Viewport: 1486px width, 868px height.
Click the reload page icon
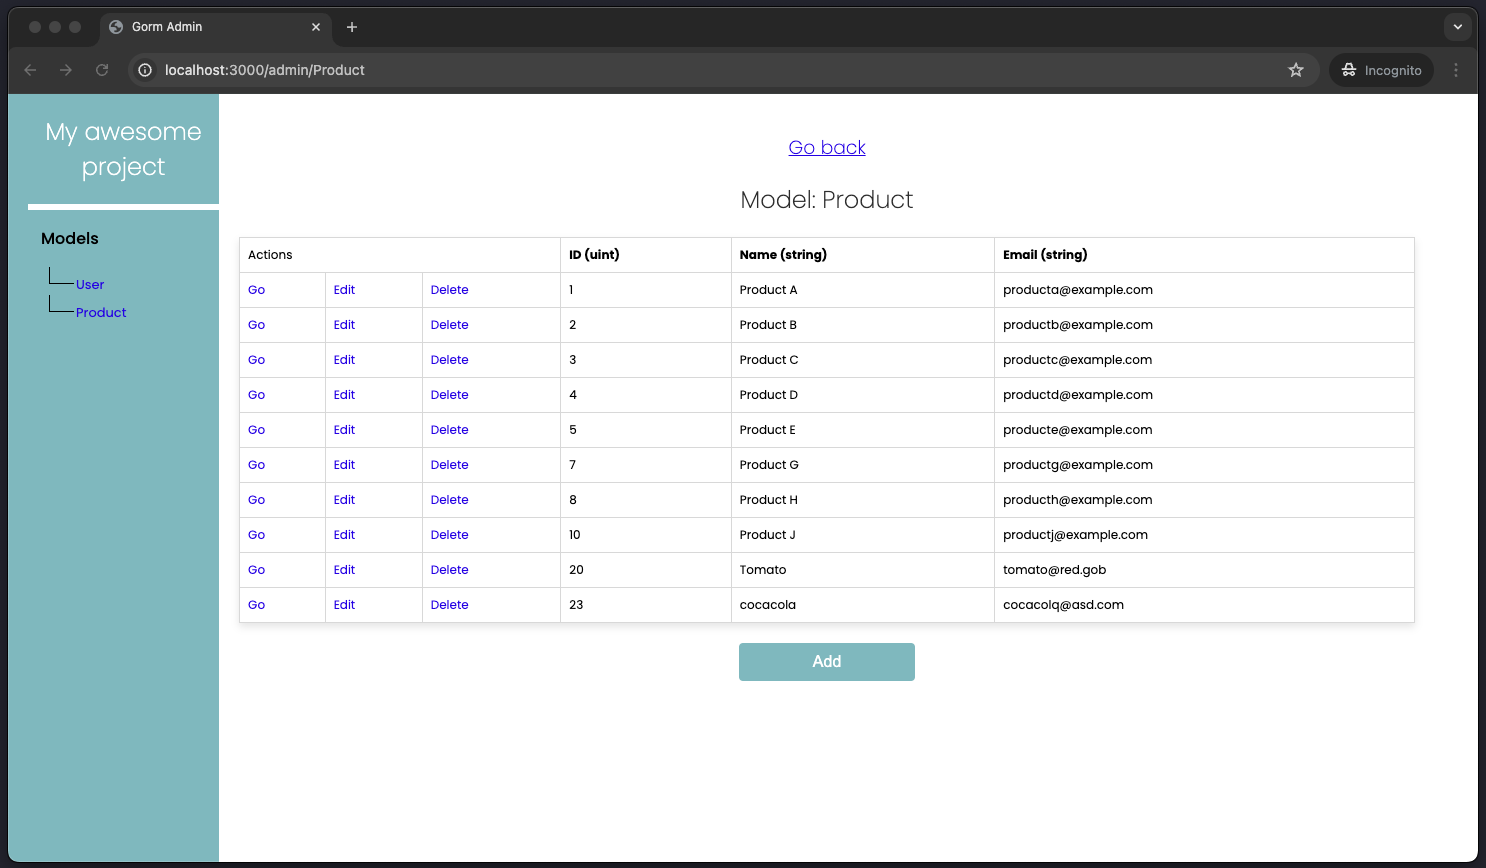pyautogui.click(x=102, y=70)
